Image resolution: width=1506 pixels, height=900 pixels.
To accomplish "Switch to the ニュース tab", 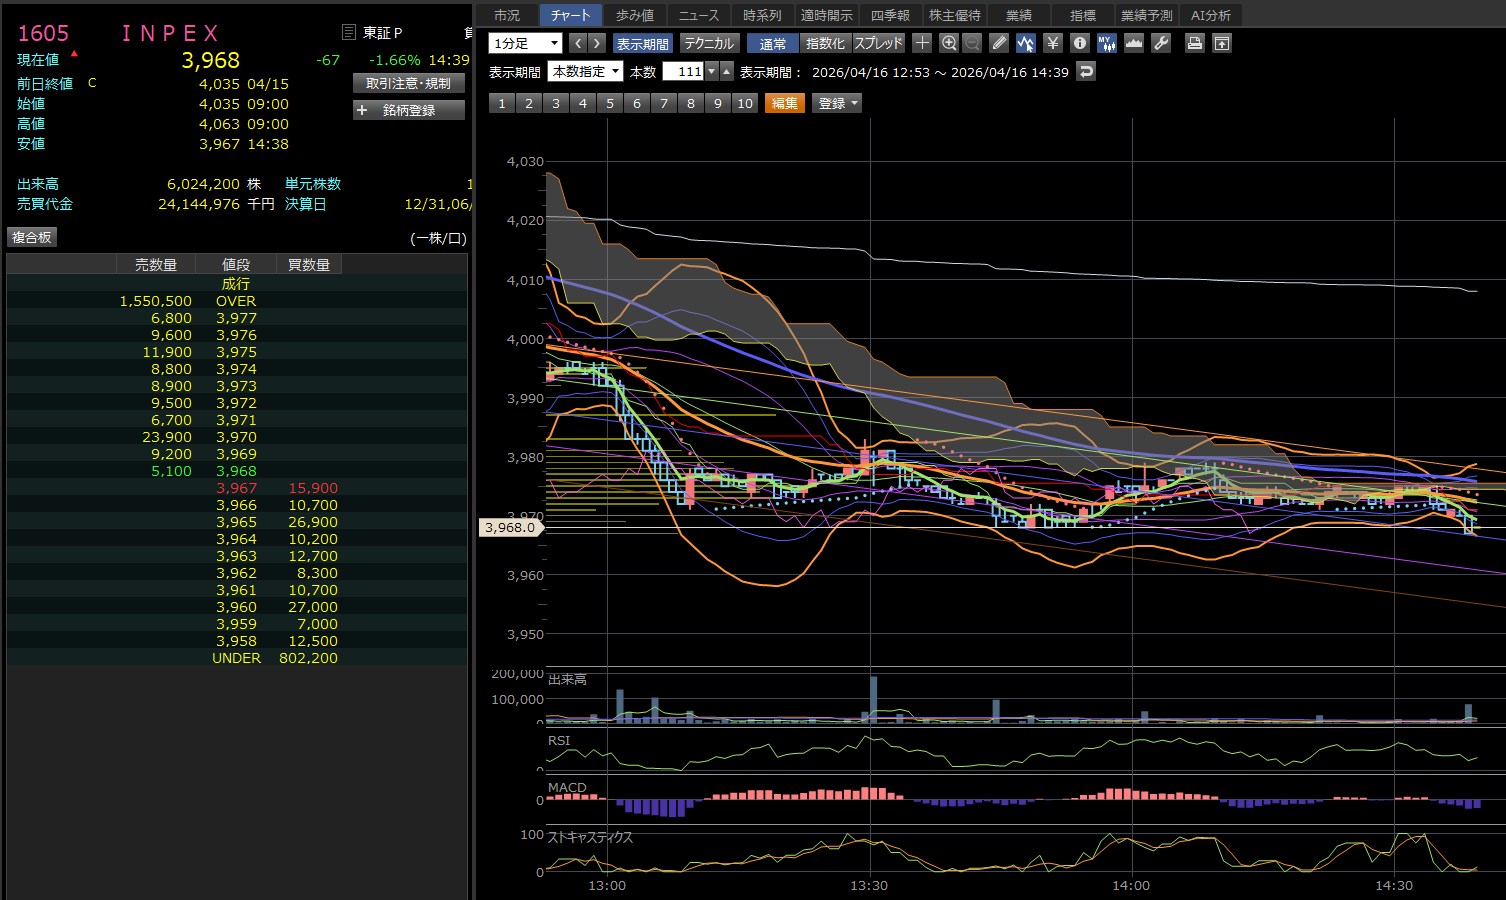I will pyautogui.click(x=698, y=15).
